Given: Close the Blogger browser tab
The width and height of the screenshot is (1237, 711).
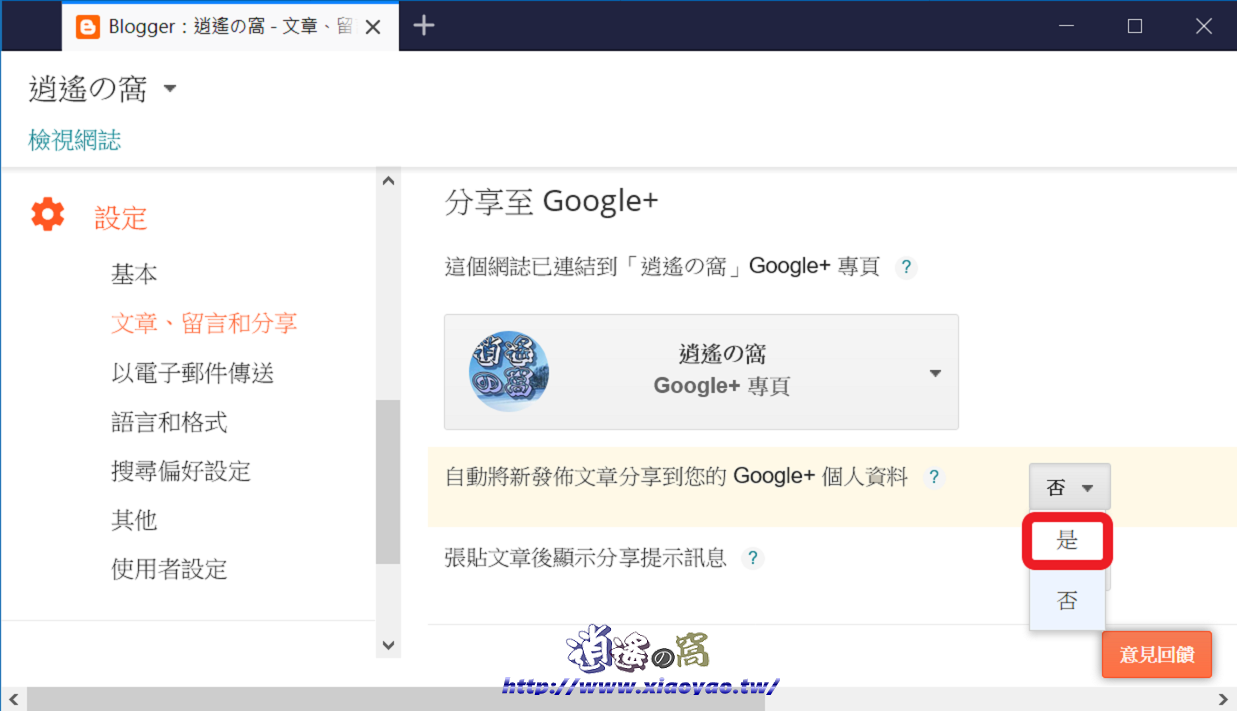Looking at the screenshot, I should 373,27.
